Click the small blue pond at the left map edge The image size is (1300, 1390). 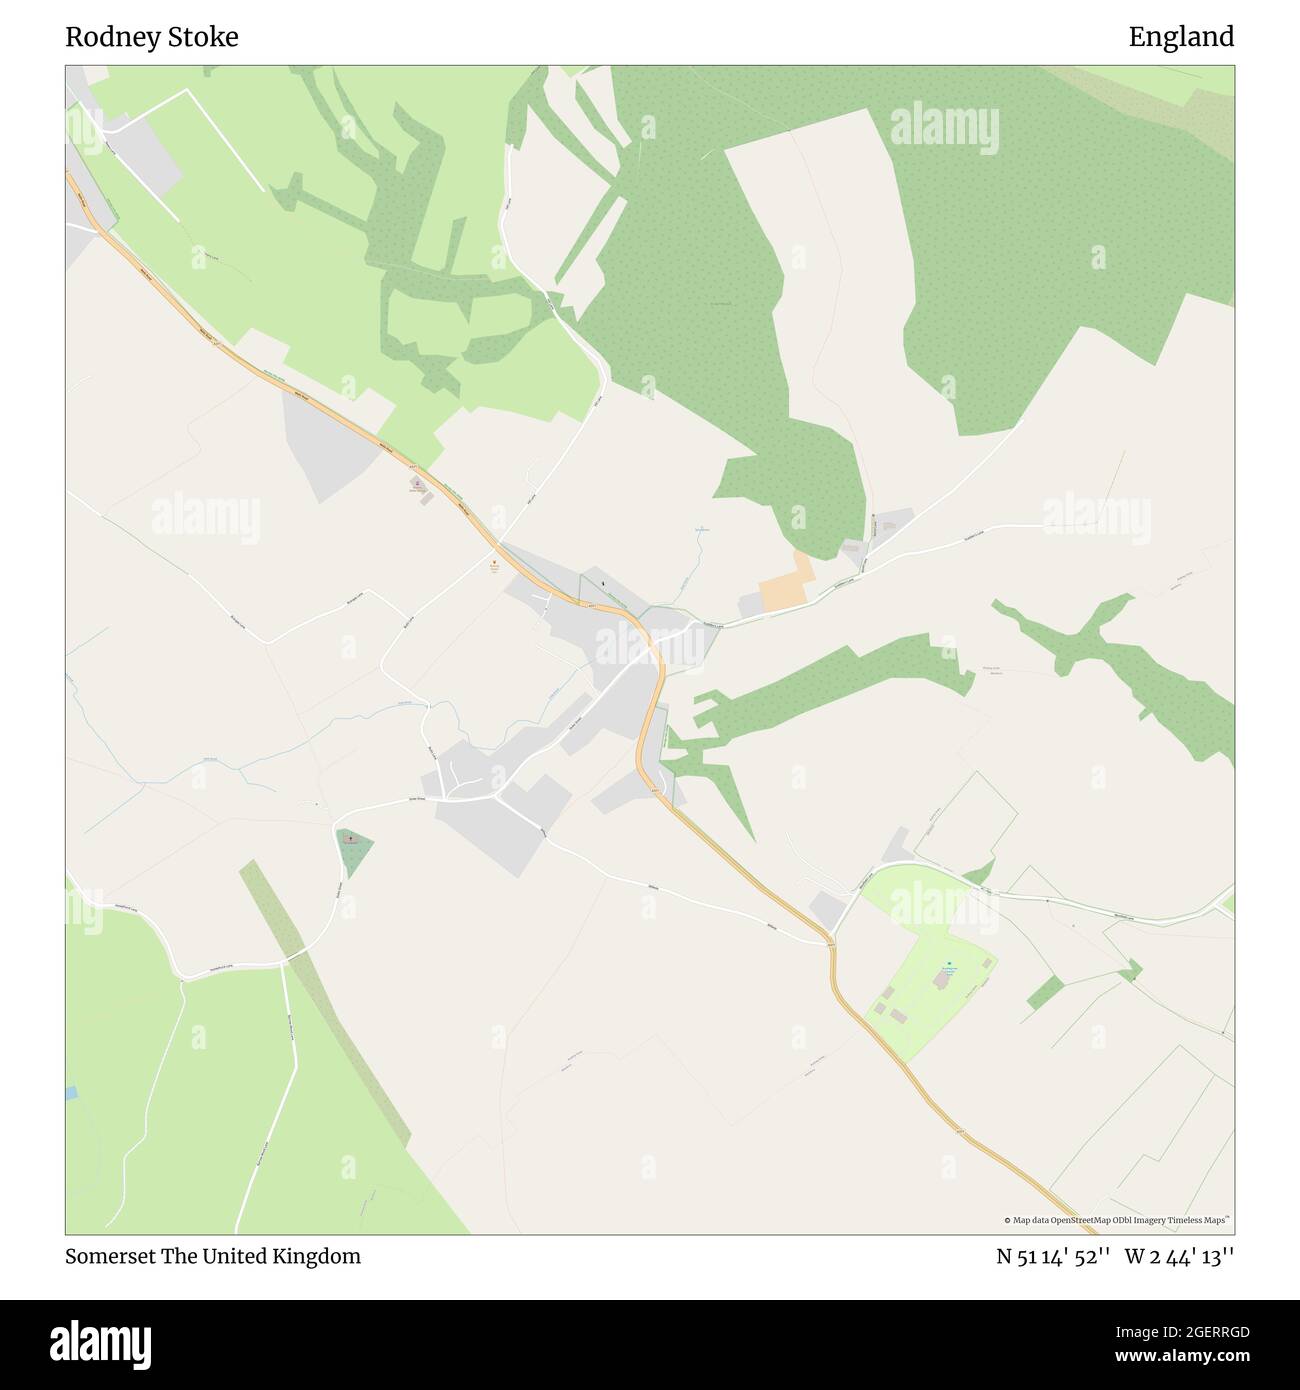pos(69,1093)
